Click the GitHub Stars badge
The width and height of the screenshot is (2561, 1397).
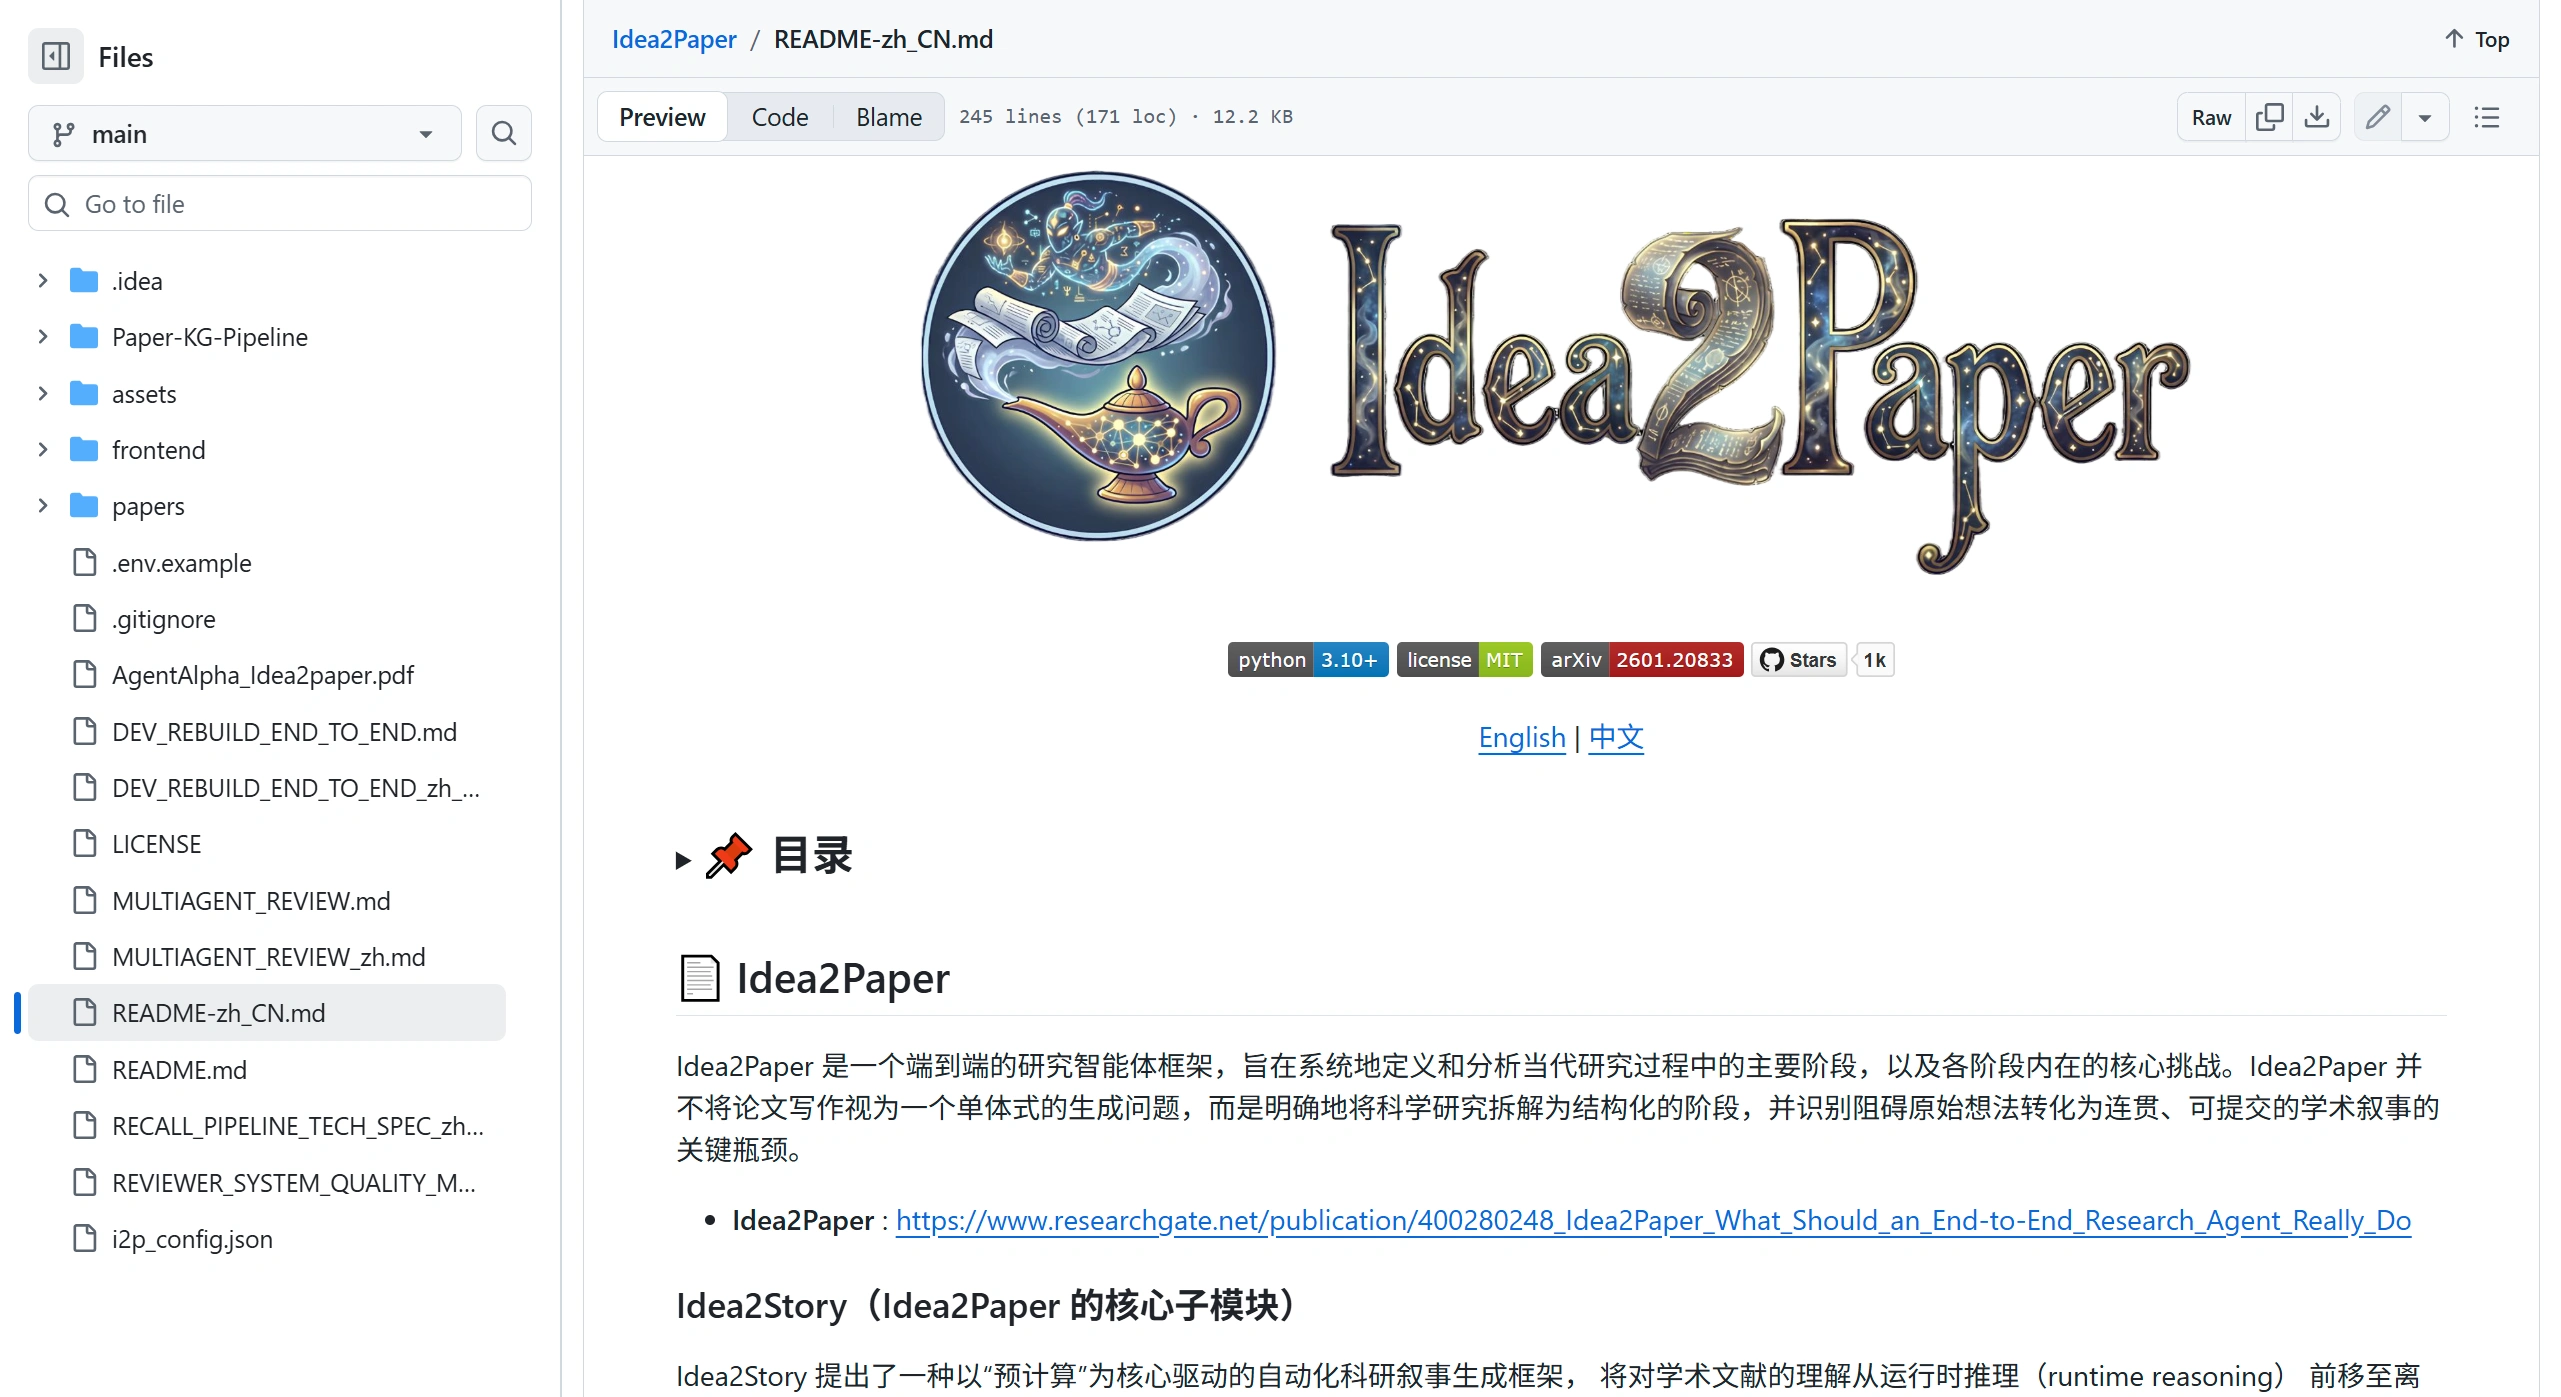pyautogui.click(x=1798, y=659)
